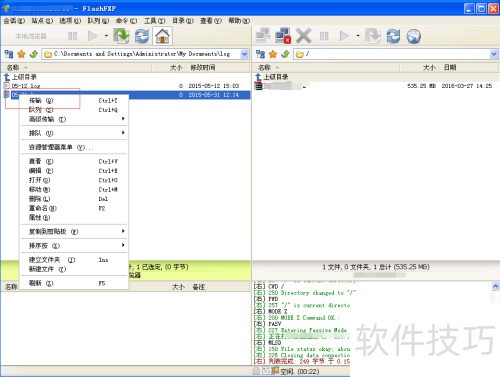Click the remote archive file icon
Screen dimensions: 500x377
point(259,86)
